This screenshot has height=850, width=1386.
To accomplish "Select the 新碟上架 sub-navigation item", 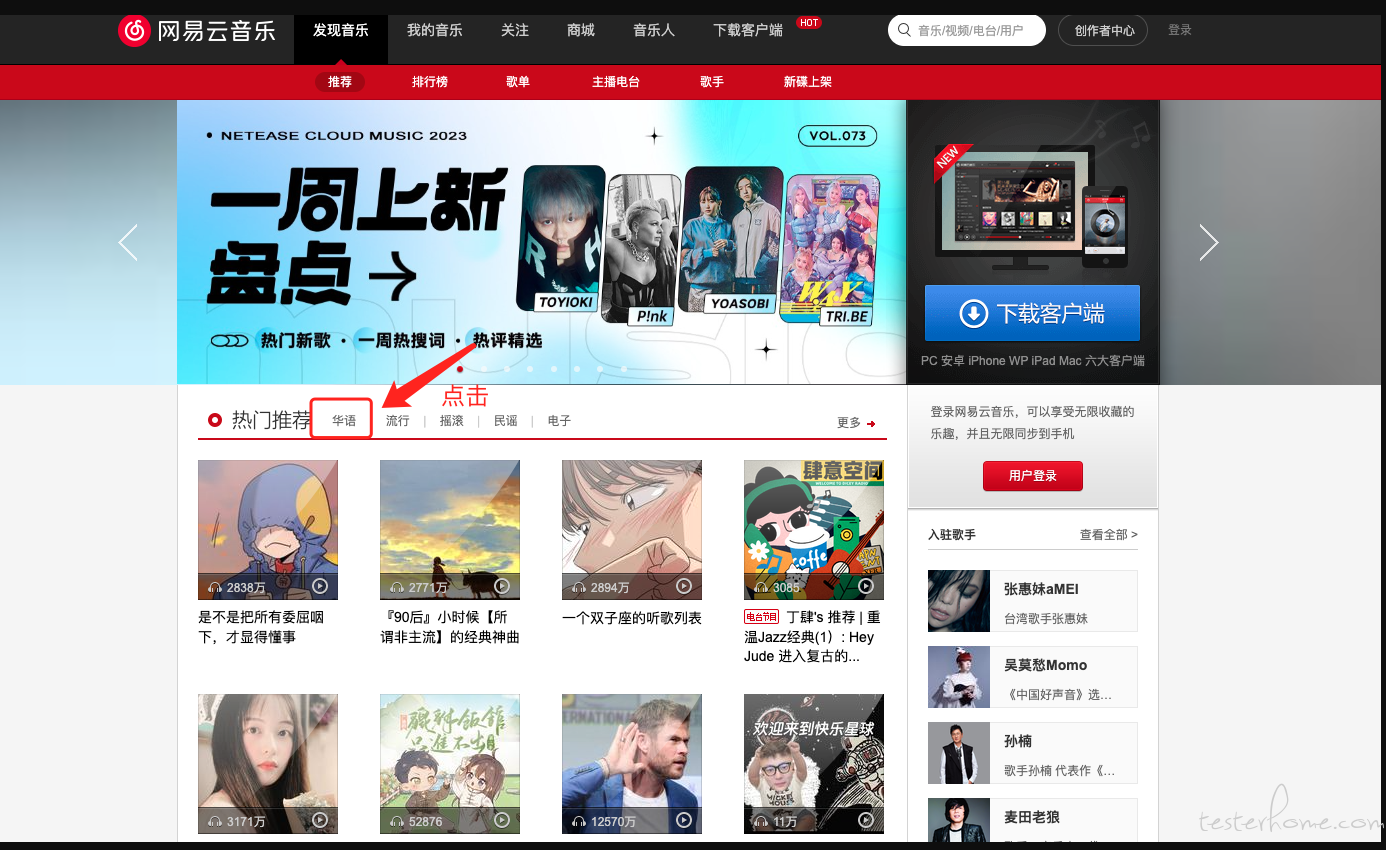I will click(x=808, y=82).
